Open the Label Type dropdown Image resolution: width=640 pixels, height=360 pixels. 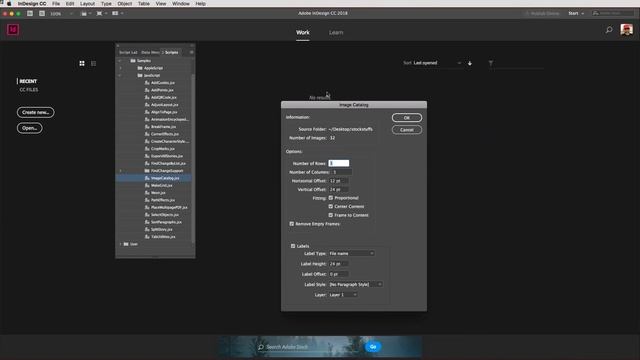click(x=351, y=253)
